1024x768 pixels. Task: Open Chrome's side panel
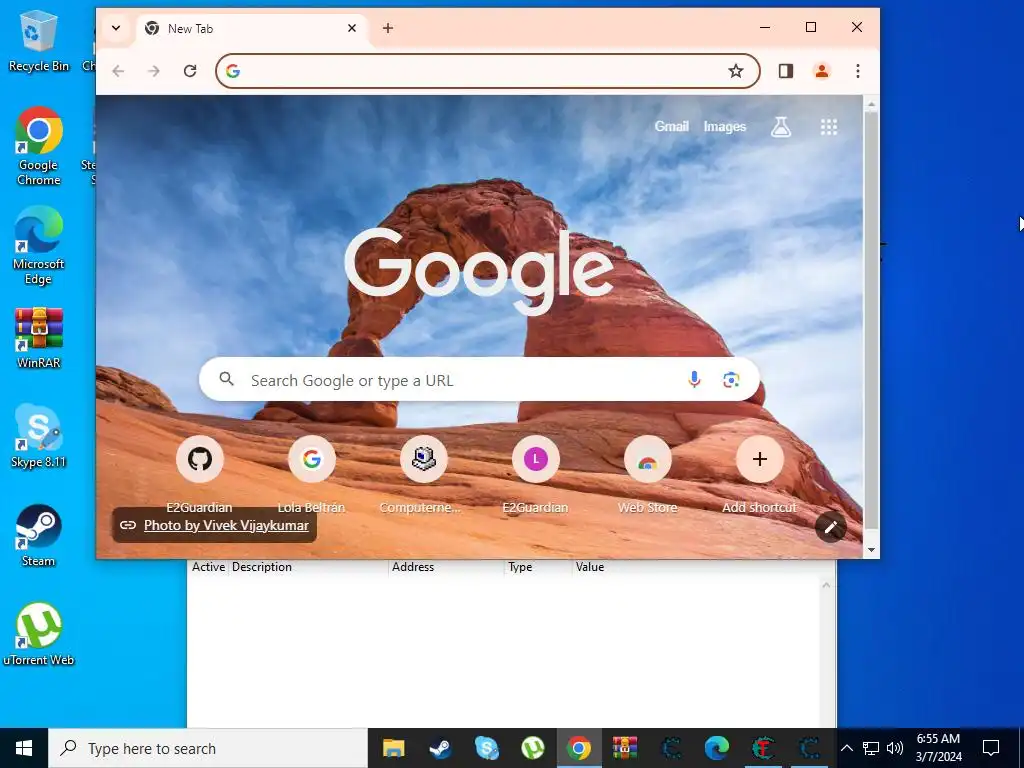[x=786, y=71]
